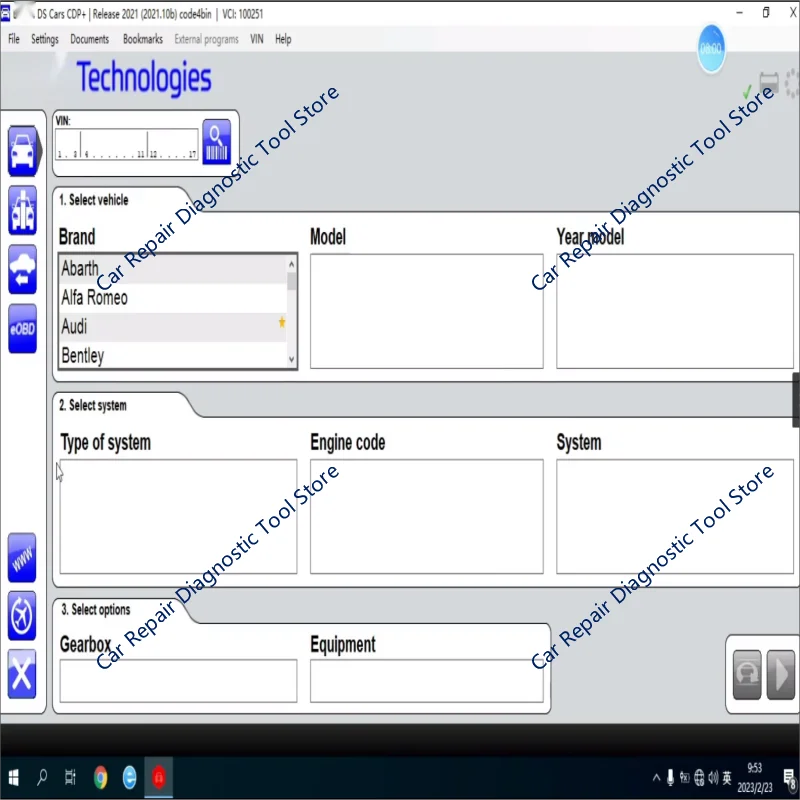
Task: Open the vehicle history sidebar icon
Action: [x=22, y=269]
